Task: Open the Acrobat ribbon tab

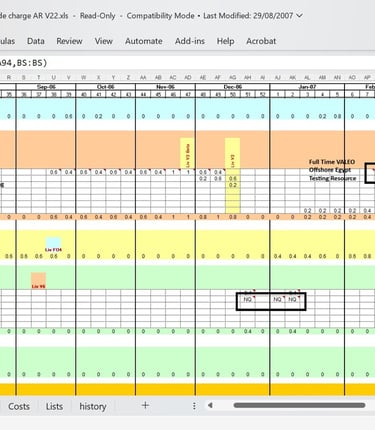Action: point(261,41)
